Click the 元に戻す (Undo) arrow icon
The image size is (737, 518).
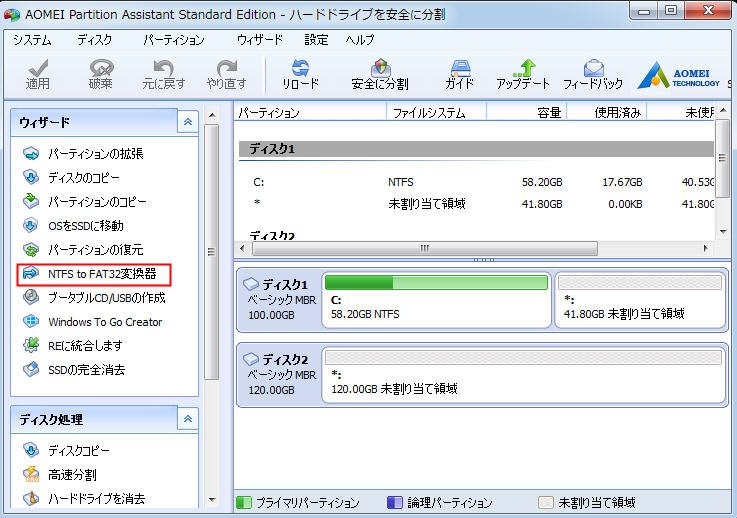(163, 67)
